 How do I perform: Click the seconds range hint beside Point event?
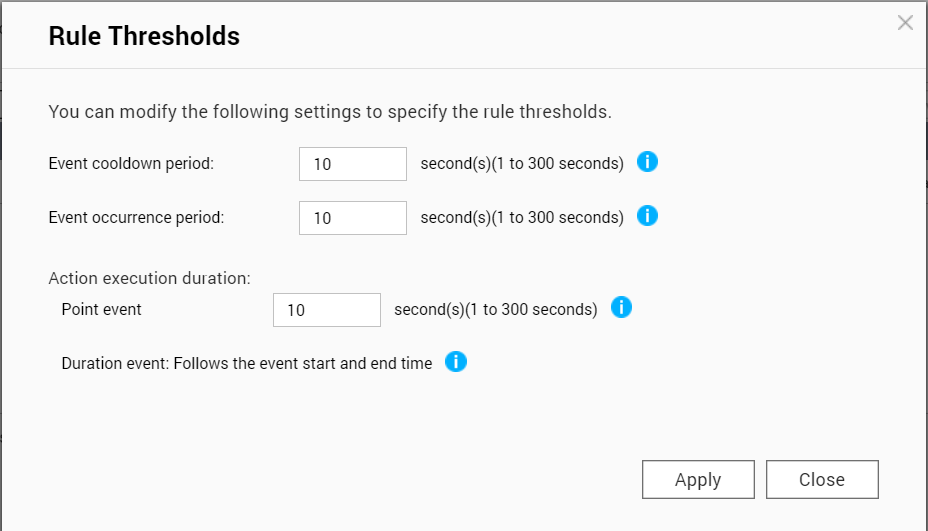pyautogui.click(x=496, y=310)
